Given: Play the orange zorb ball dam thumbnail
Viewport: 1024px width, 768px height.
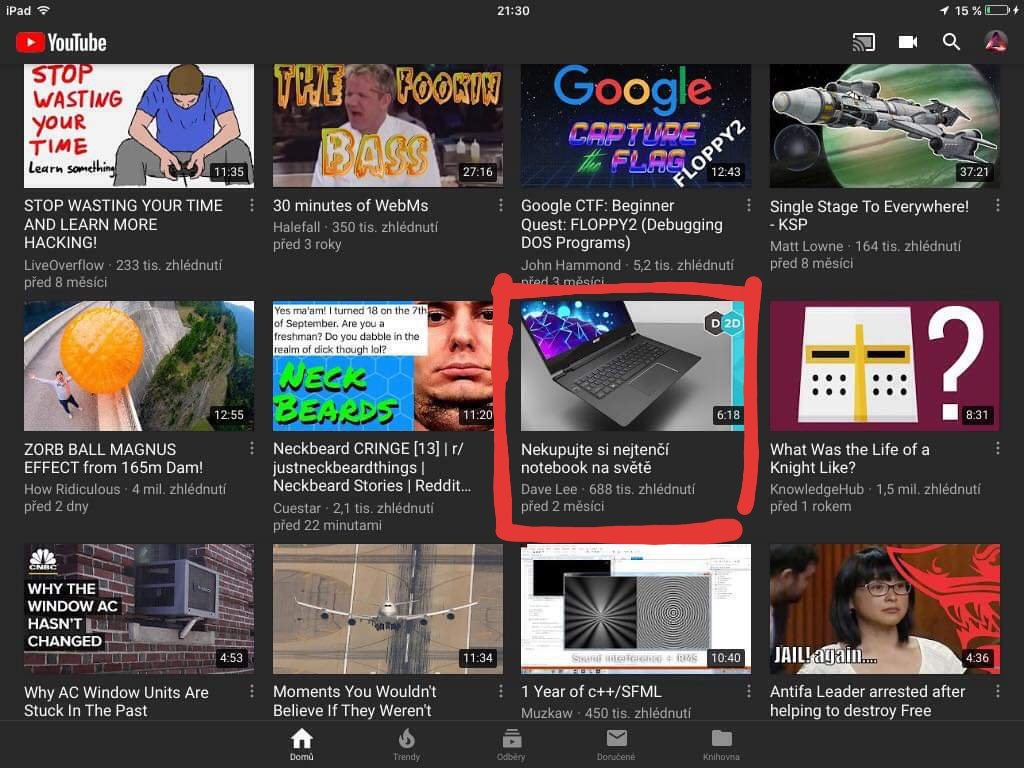Looking at the screenshot, I should (x=139, y=366).
